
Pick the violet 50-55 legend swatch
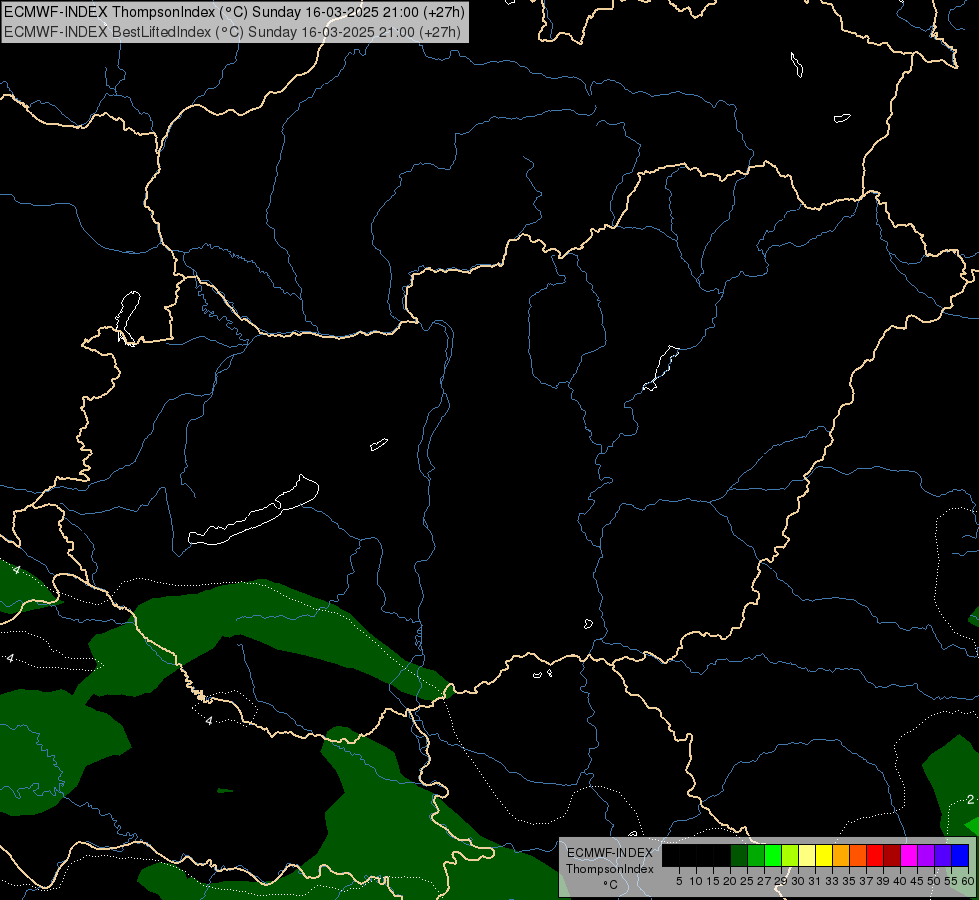(x=943, y=856)
